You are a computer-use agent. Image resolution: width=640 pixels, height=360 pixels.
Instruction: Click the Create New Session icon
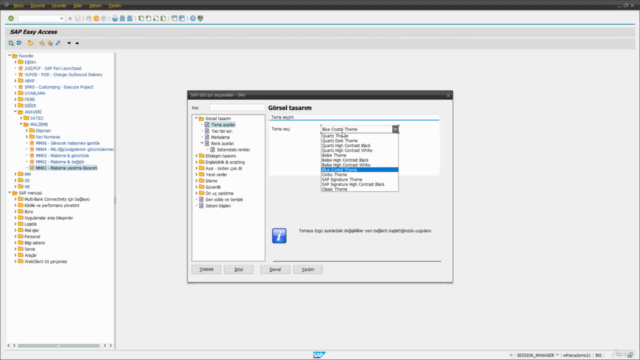click(174, 18)
